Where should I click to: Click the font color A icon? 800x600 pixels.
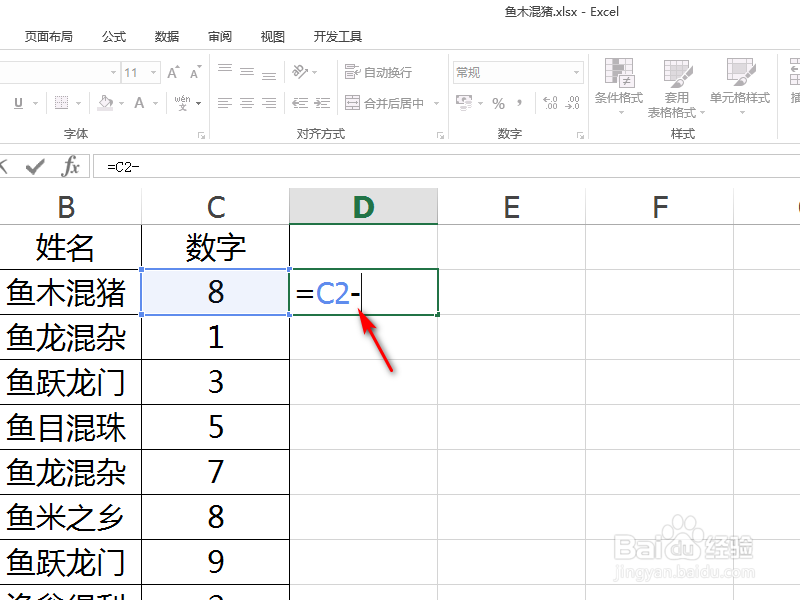tap(139, 103)
